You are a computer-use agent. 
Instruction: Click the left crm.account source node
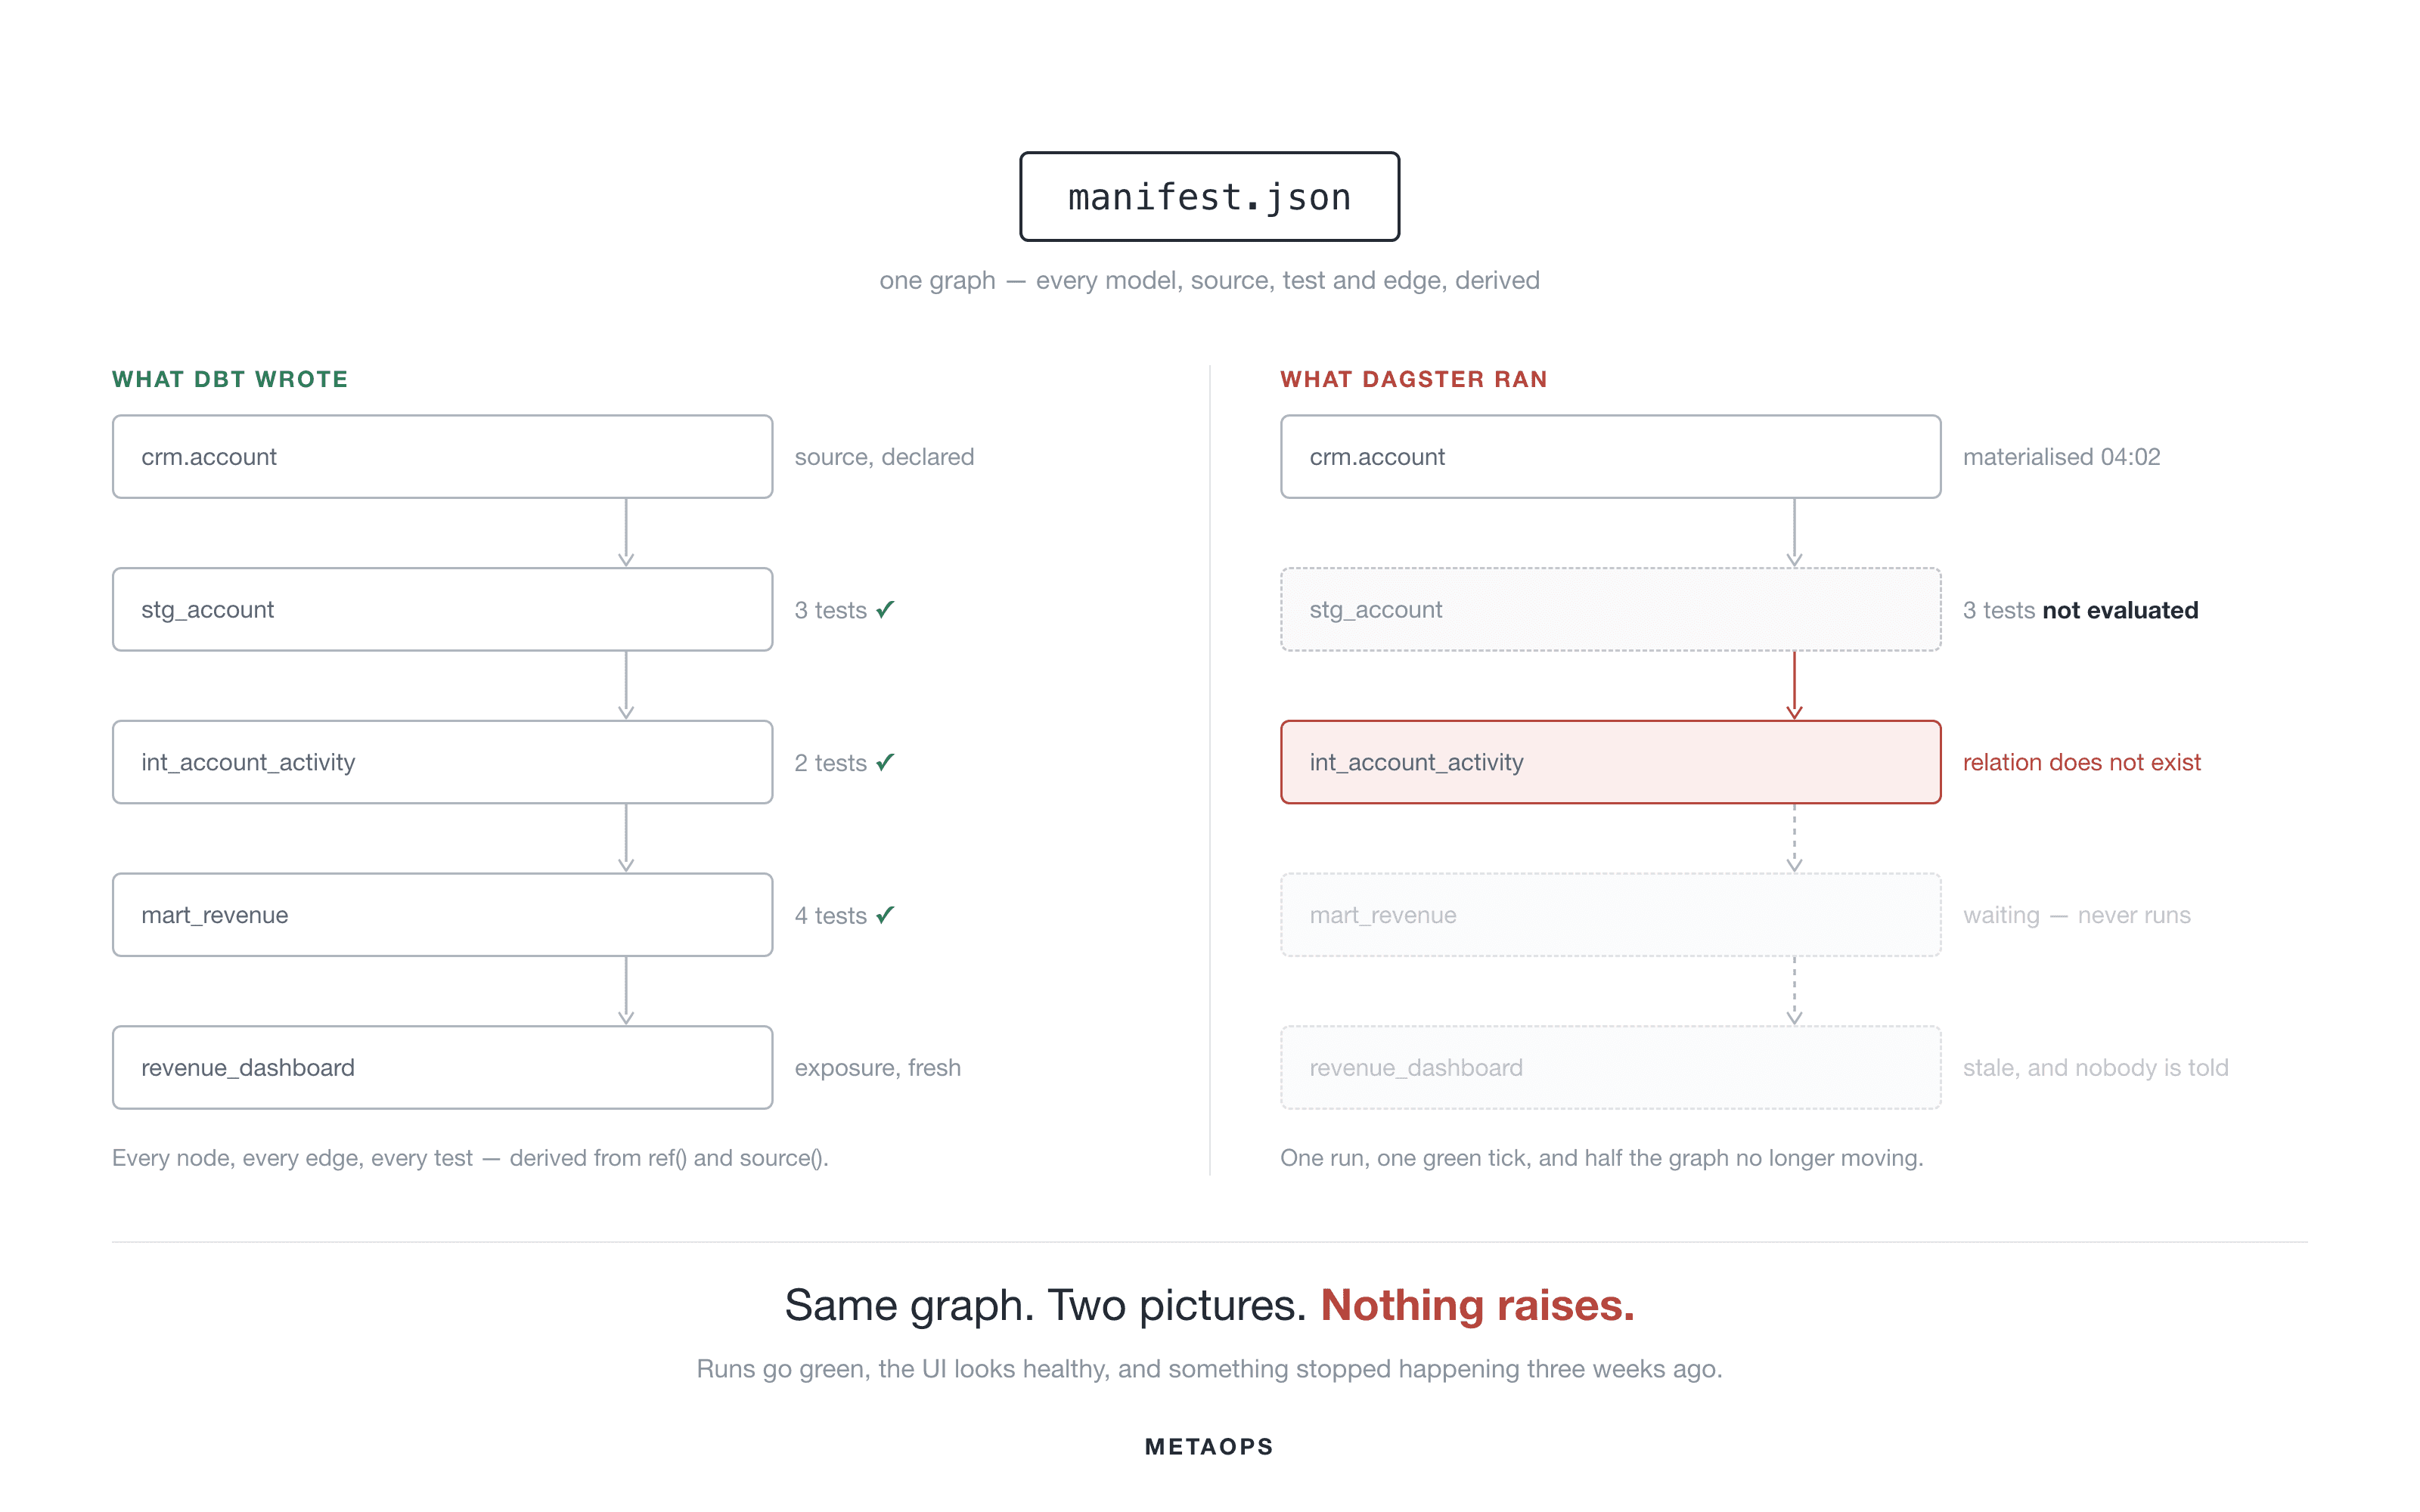[442, 456]
